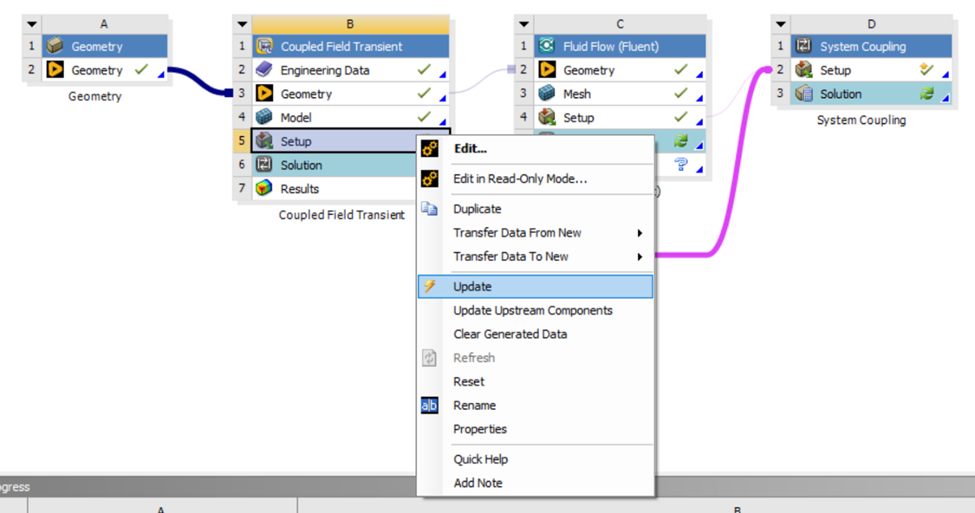
Task: Open the system B dropdown arrow
Action: 242,24
